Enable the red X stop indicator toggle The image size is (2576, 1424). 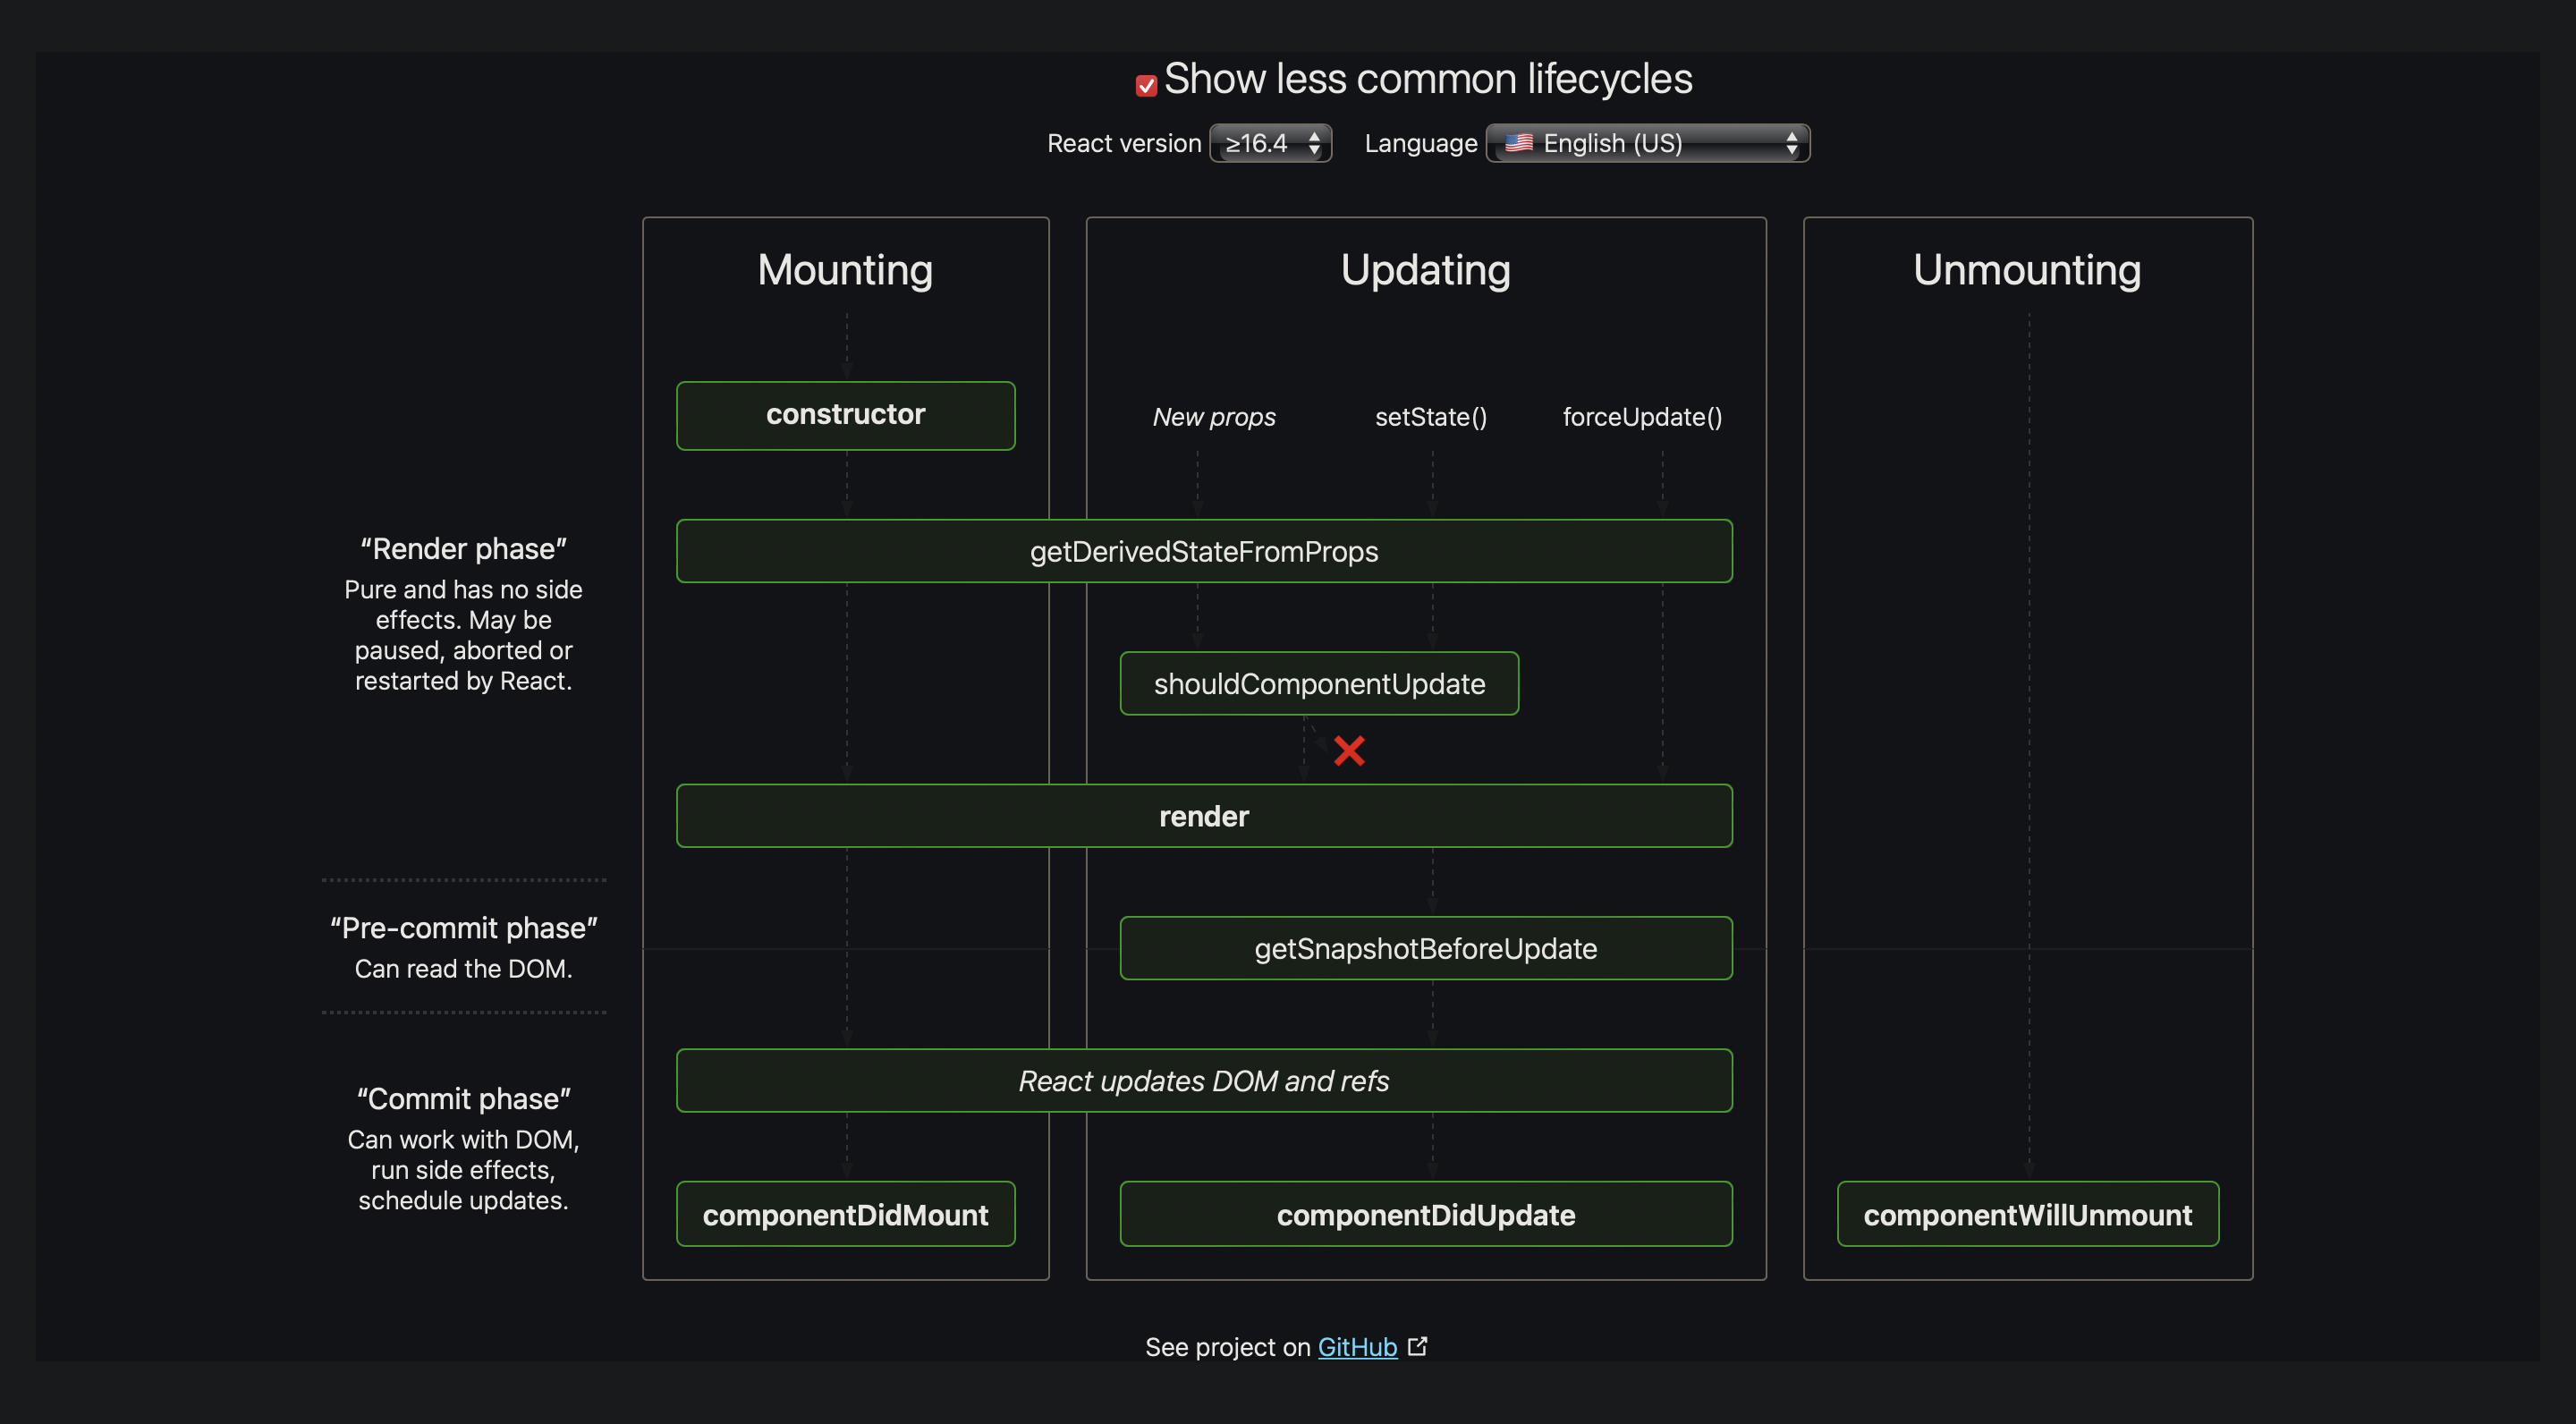point(1349,750)
